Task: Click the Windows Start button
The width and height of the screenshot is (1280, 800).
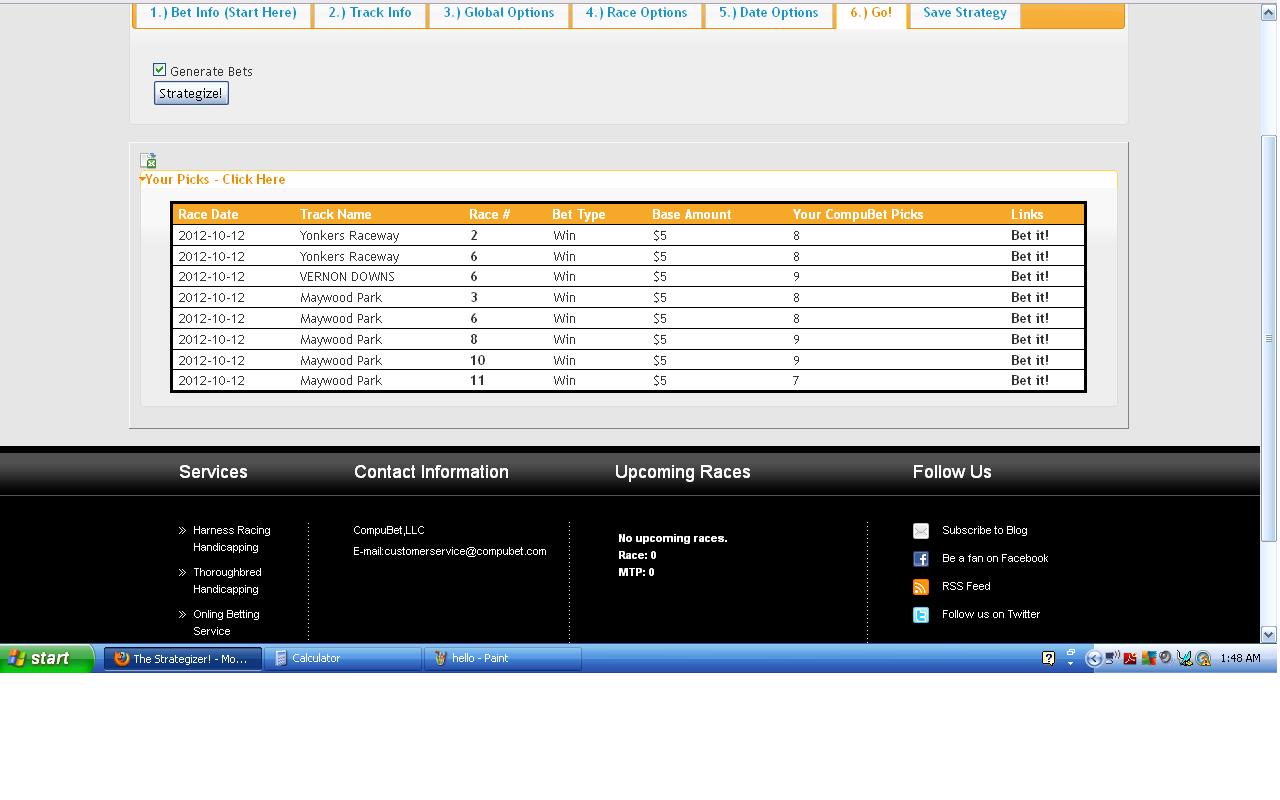Action: tap(46, 658)
